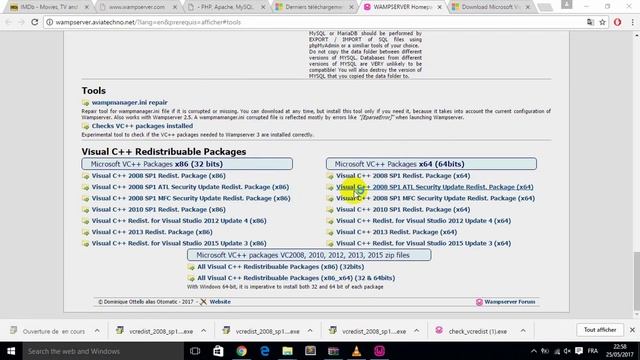Expand options for check_vcredist (1).exe download
The image size is (640, 360).
point(523,331)
